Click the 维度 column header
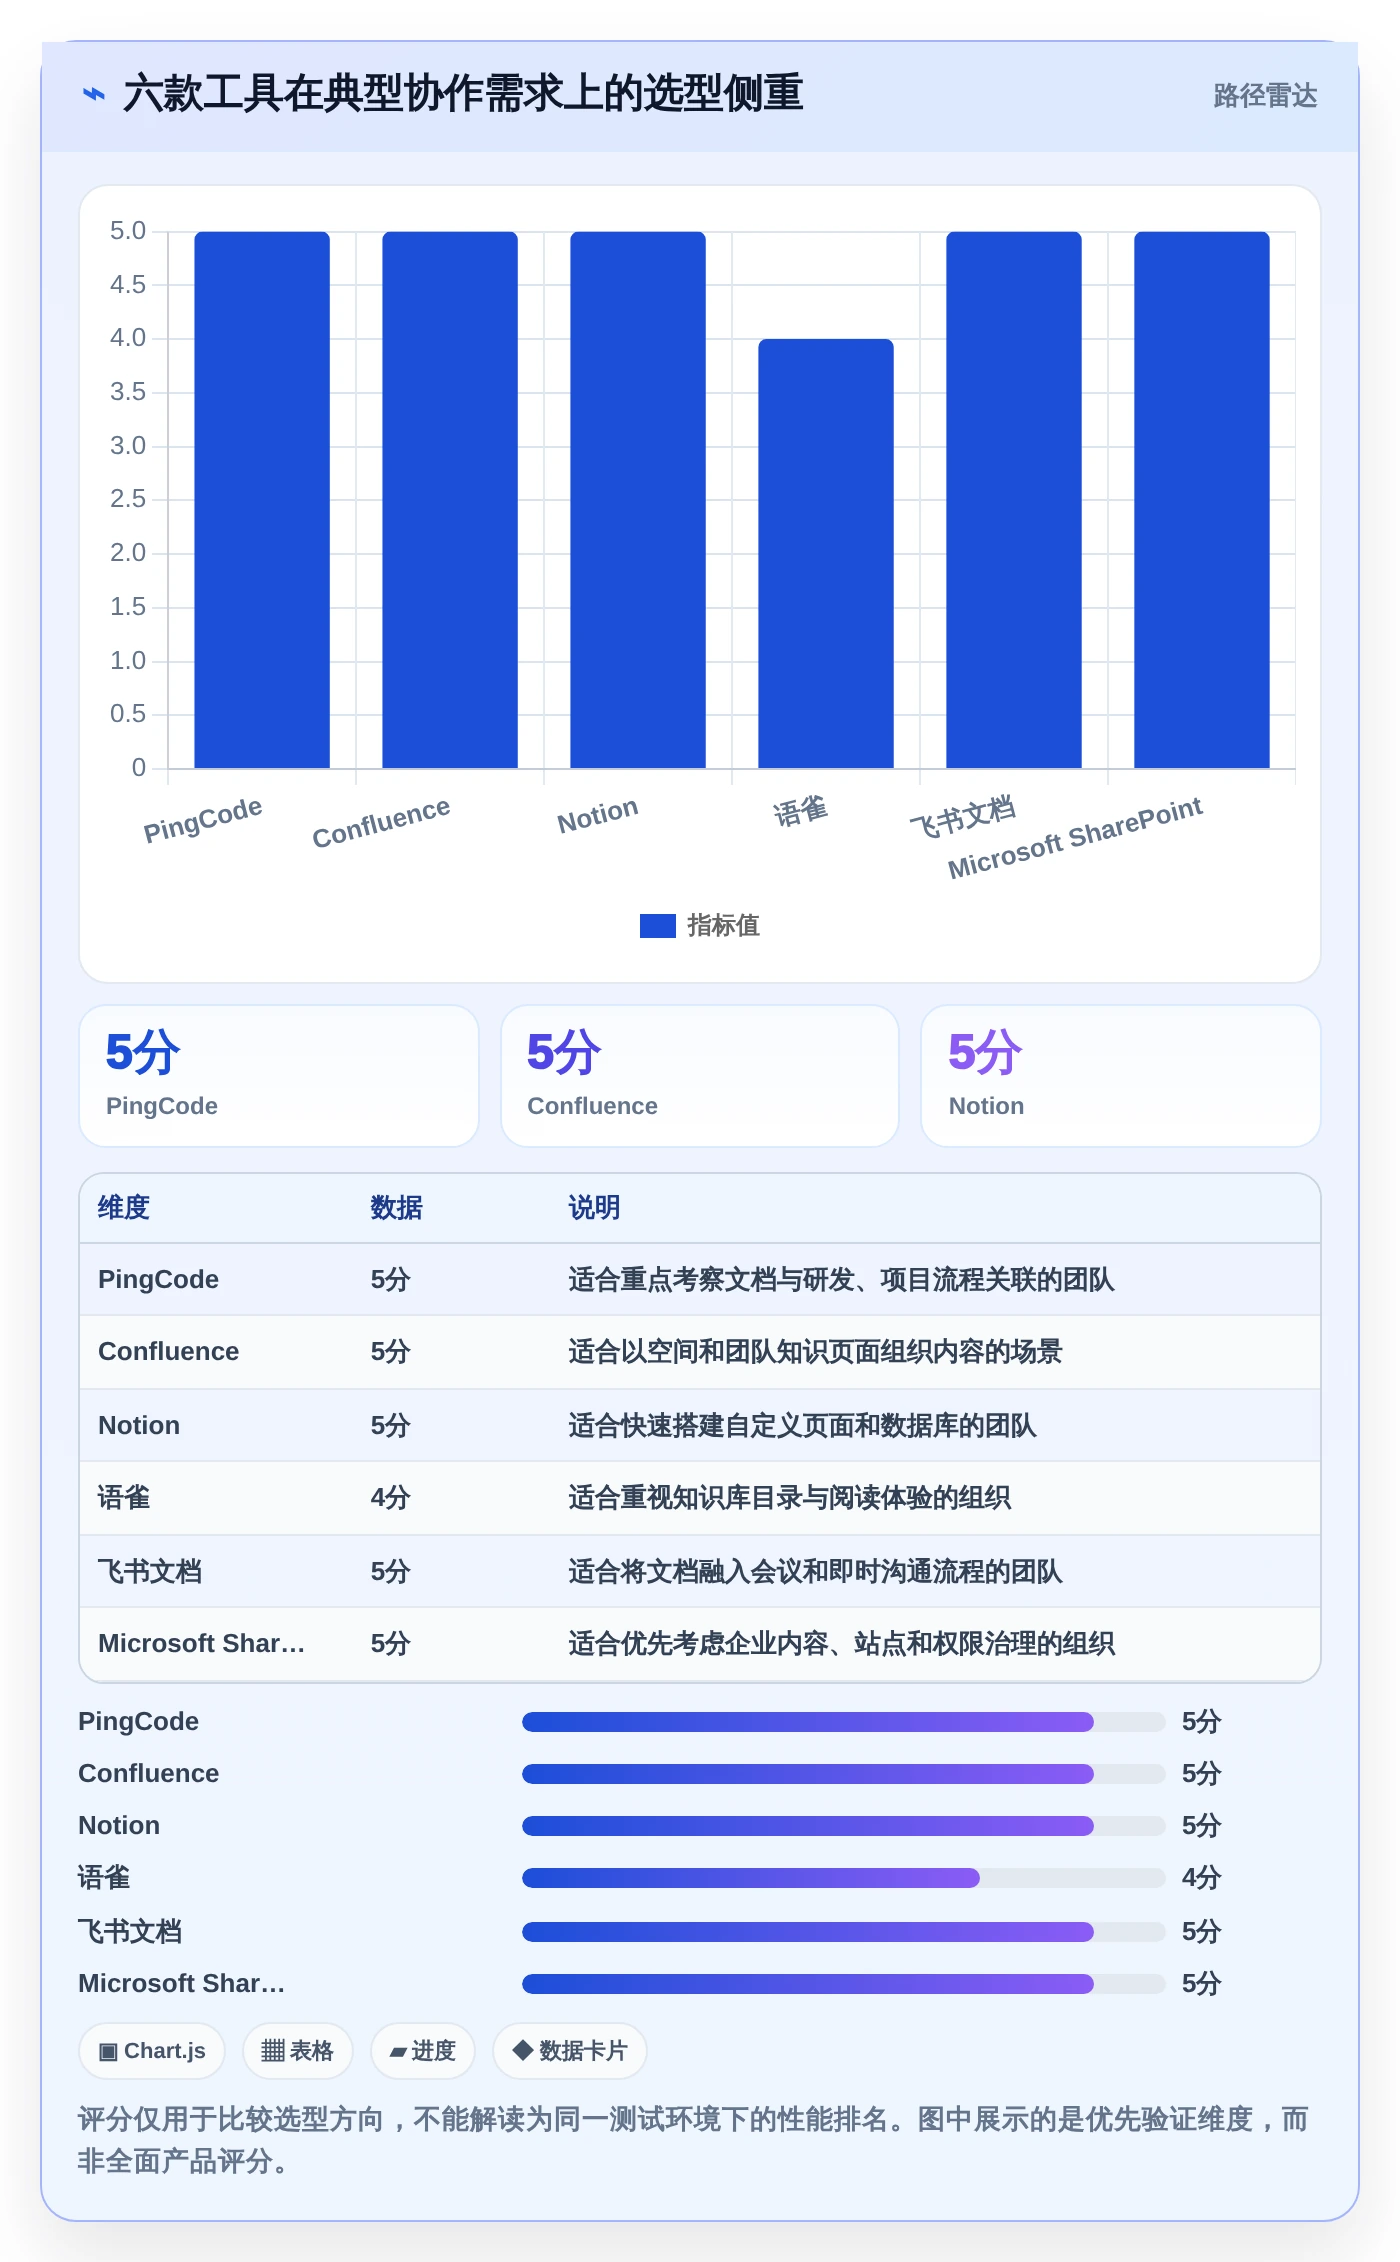 (x=124, y=1208)
